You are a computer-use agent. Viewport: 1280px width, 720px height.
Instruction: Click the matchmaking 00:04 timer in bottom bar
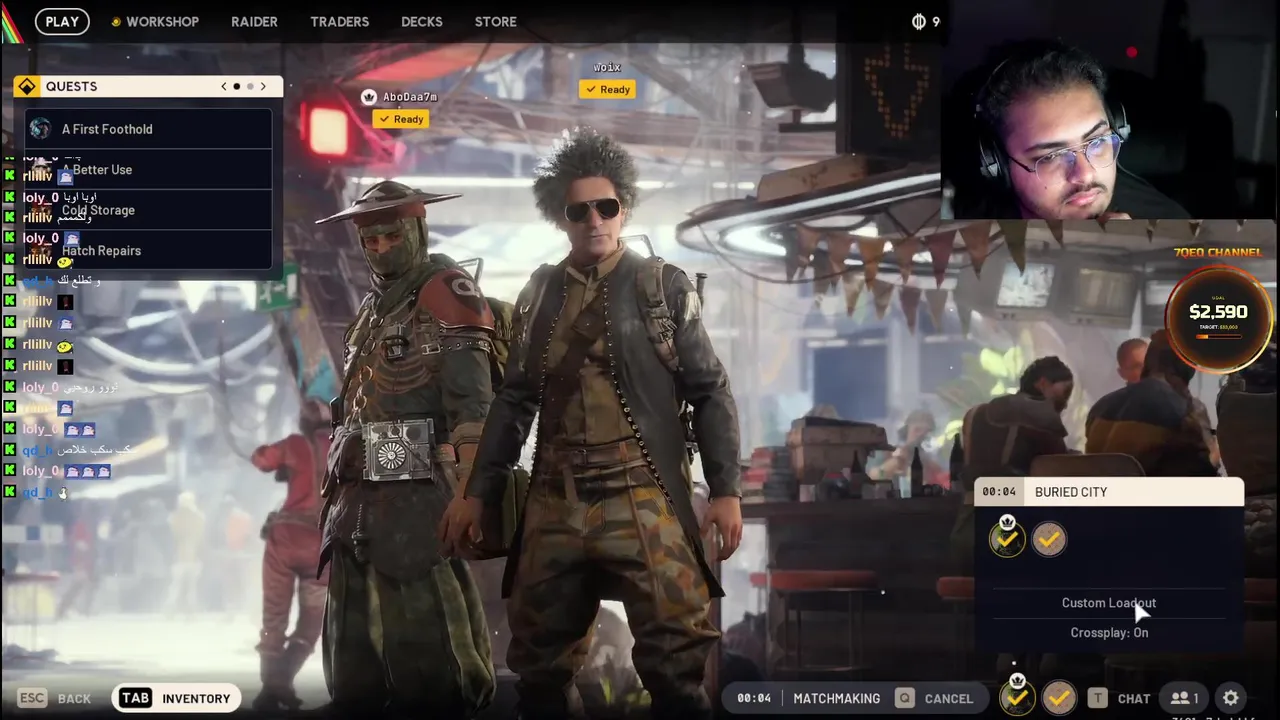754,698
